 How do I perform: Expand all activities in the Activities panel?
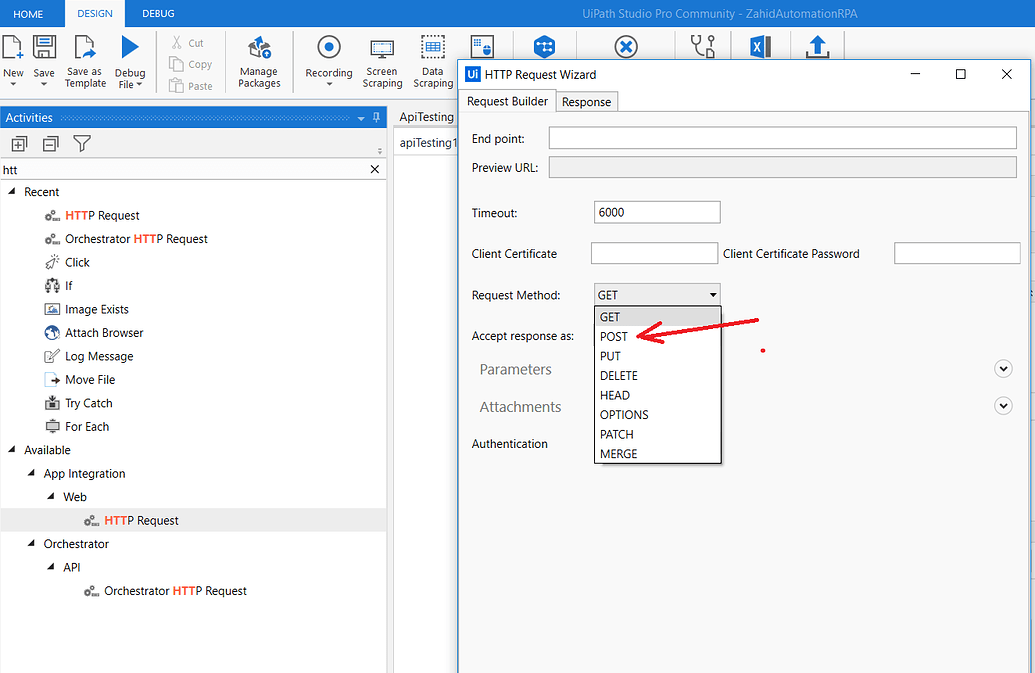(x=18, y=144)
